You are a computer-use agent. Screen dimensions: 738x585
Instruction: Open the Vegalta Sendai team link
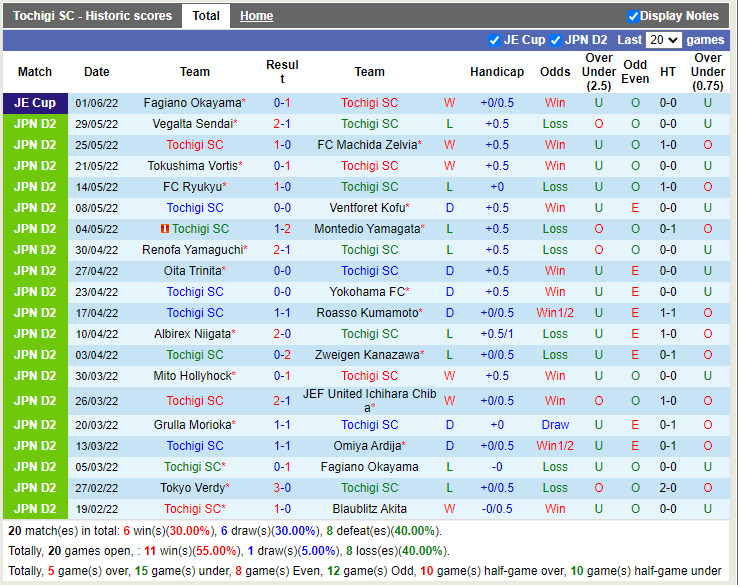click(192, 124)
